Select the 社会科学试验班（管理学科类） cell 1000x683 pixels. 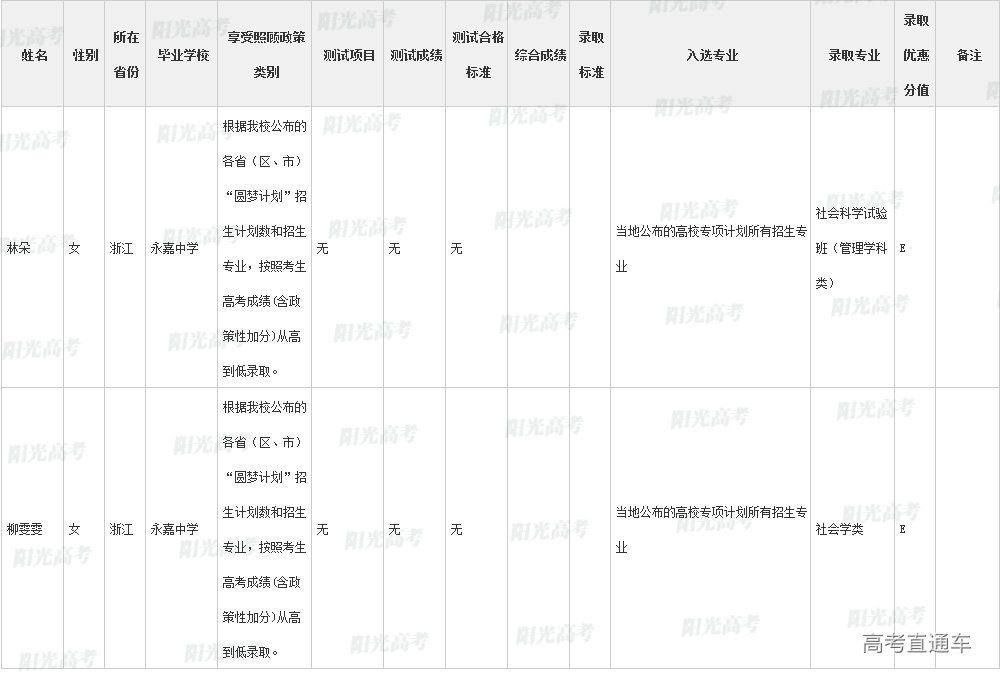coord(852,248)
